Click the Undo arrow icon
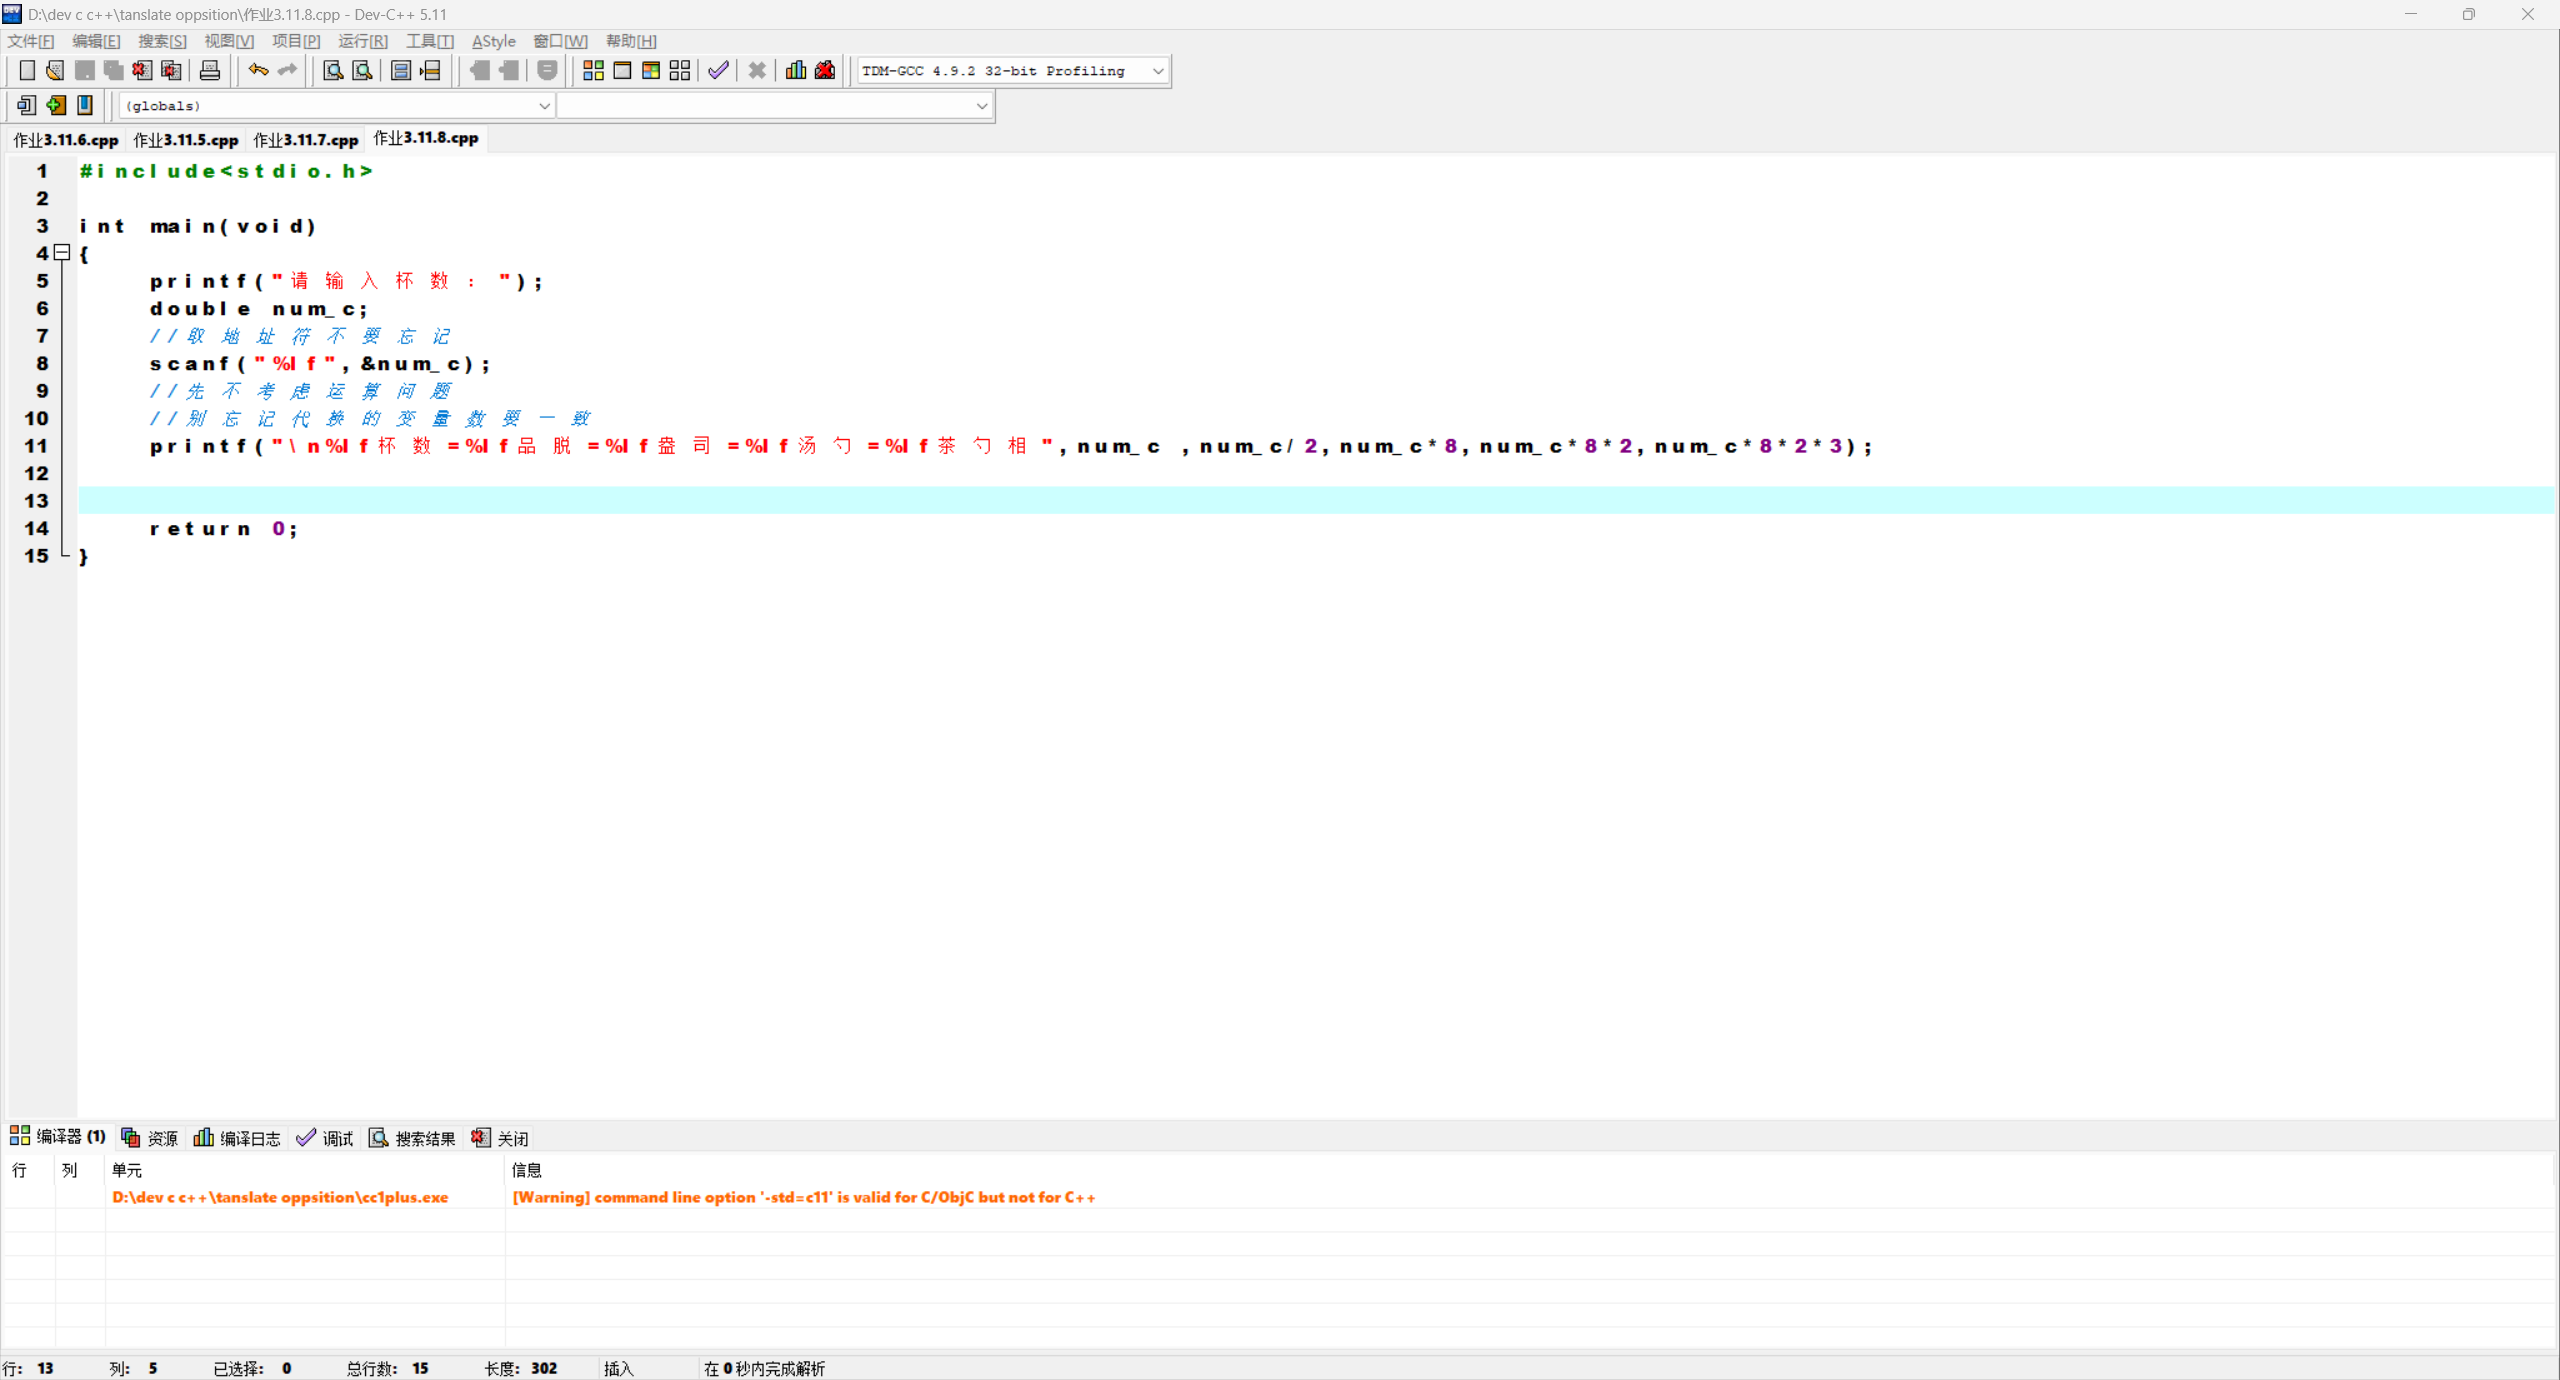The width and height of the screenshot is (2560, 1380). (x=258, y=70)
